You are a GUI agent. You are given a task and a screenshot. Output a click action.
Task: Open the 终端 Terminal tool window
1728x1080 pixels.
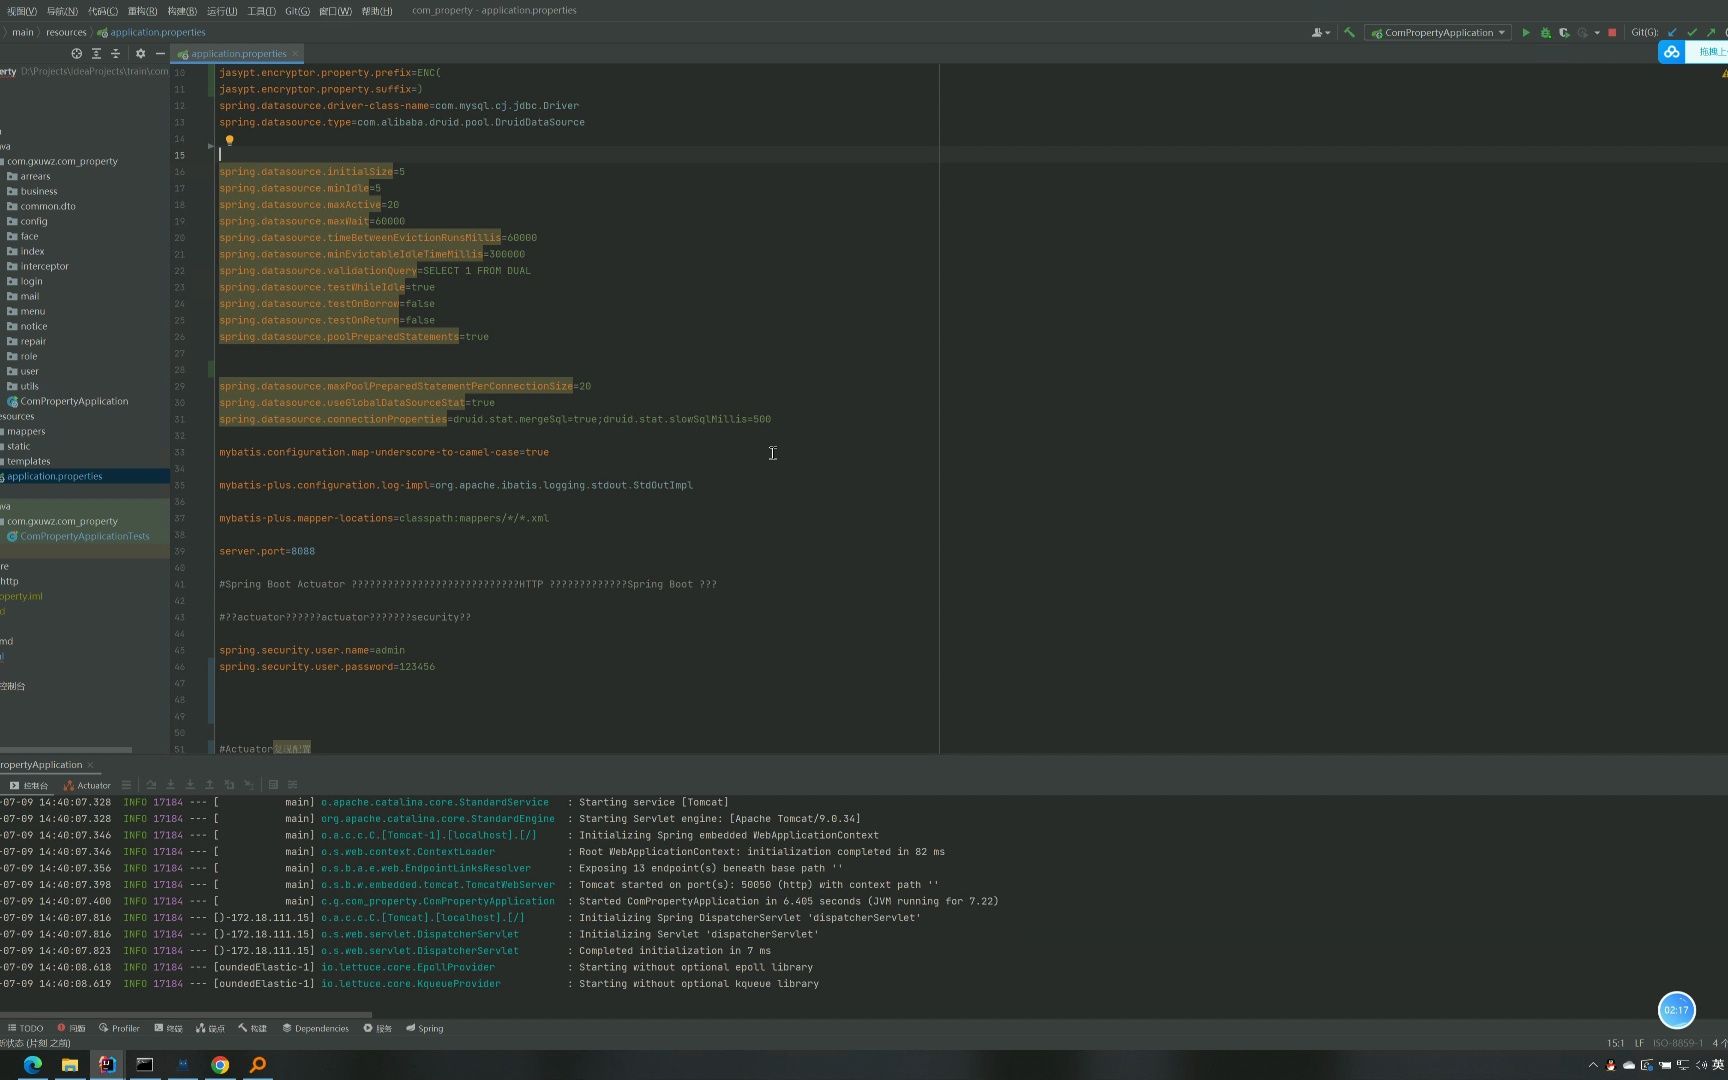tap(168, 1028)
